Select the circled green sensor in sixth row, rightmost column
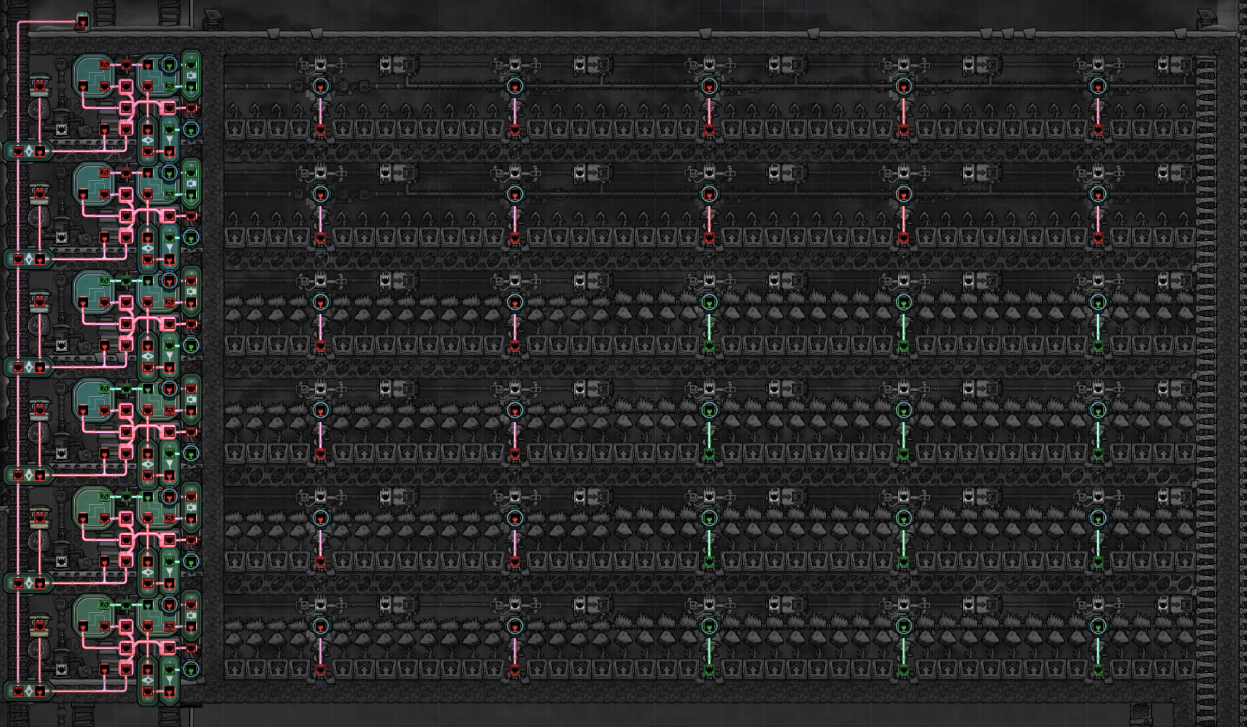The image size is (1247, 727). click(x=1097, y=626)
